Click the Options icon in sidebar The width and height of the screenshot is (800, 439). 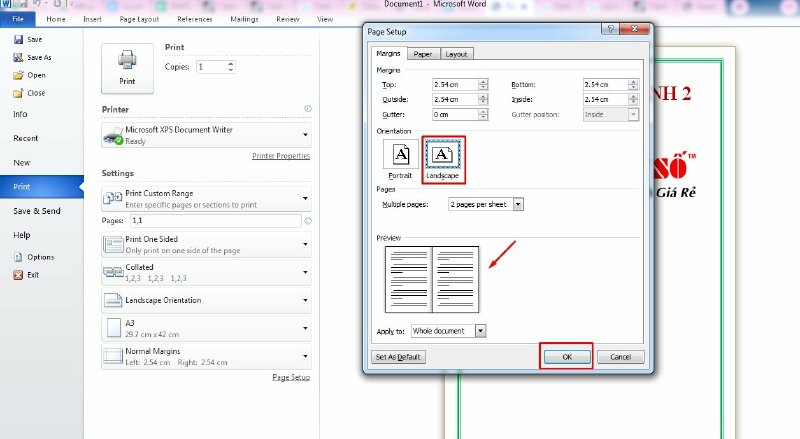[x=18, y=257]
